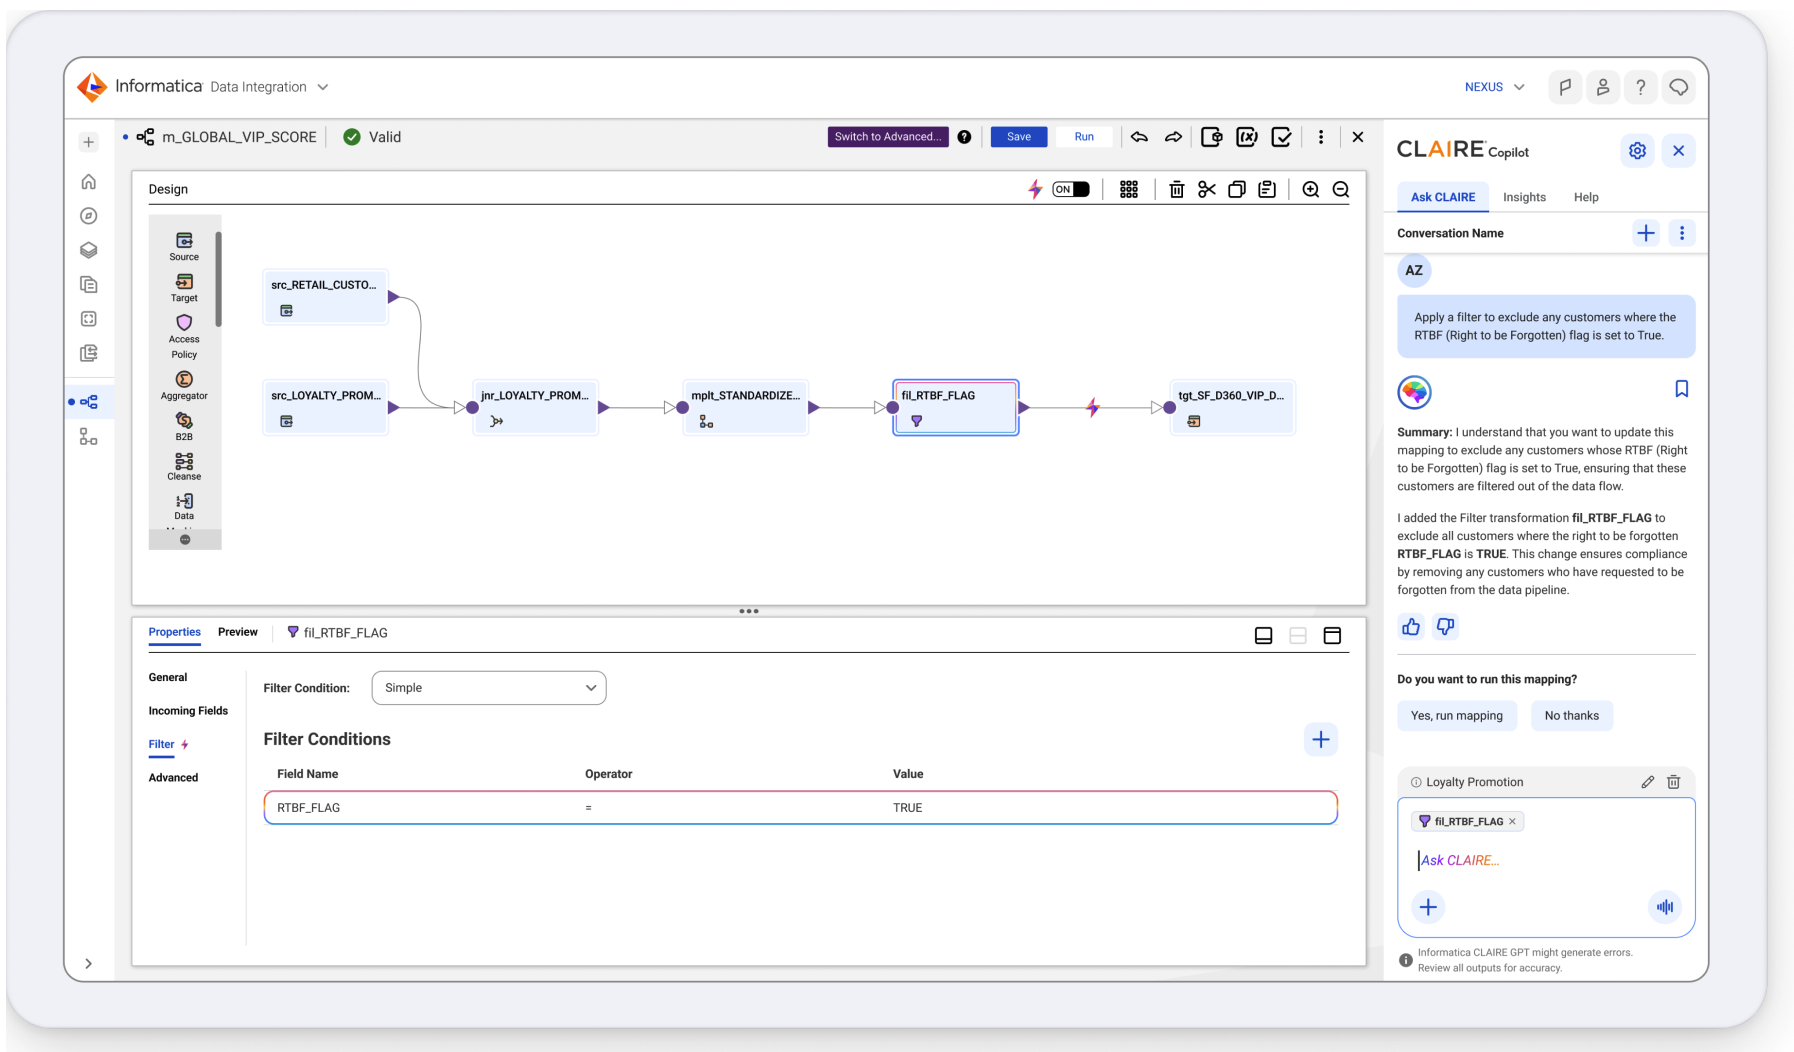1794x1052 pixels.
Task: Click the Source transformation in palette
Action: click(x=184, y=246)
